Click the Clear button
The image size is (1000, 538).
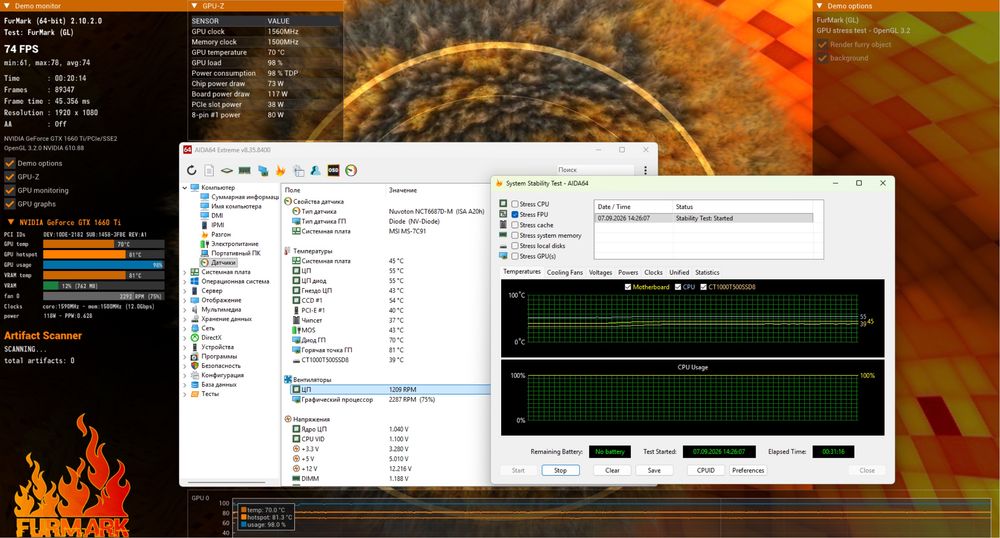(612, 470)
